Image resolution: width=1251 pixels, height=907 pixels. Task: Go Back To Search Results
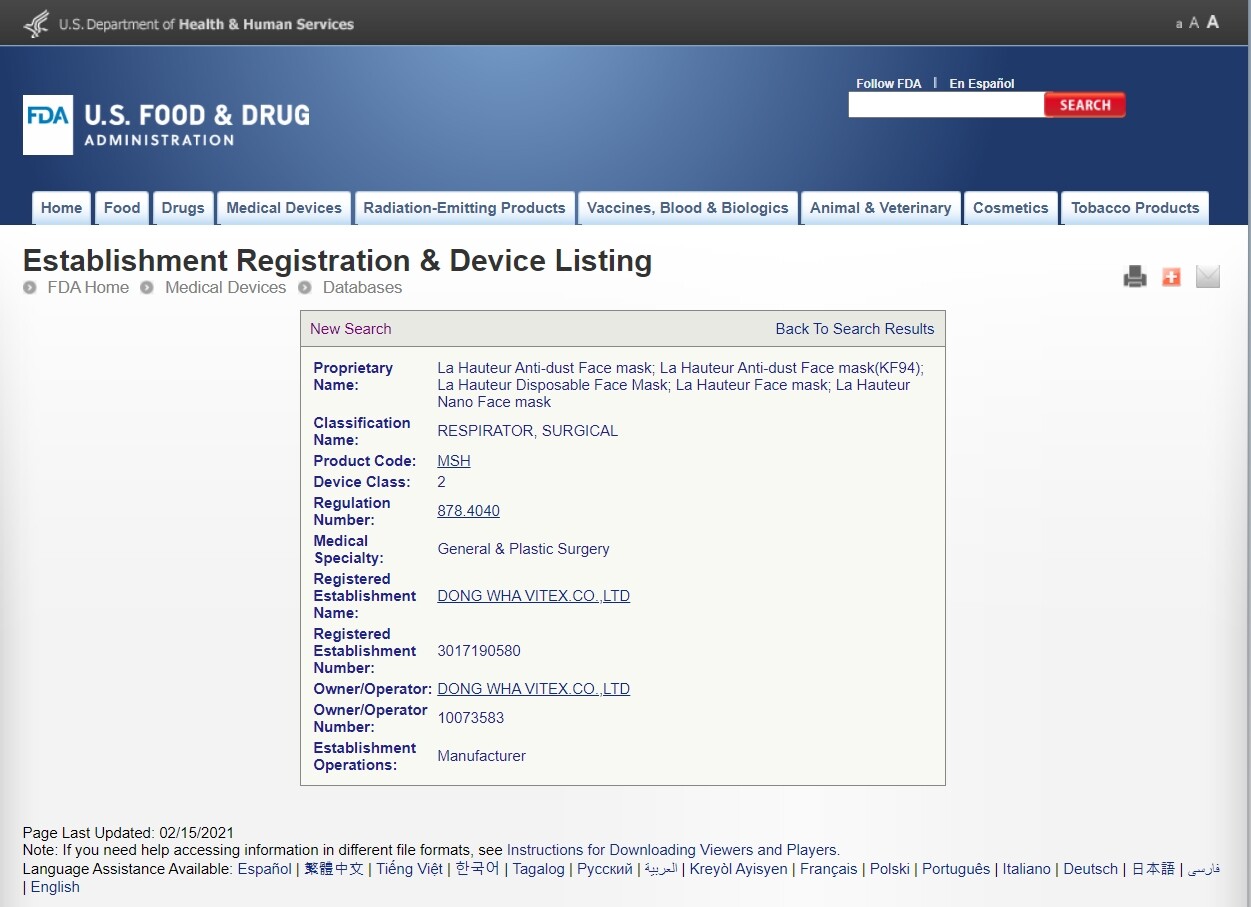(x=855, y=329)
